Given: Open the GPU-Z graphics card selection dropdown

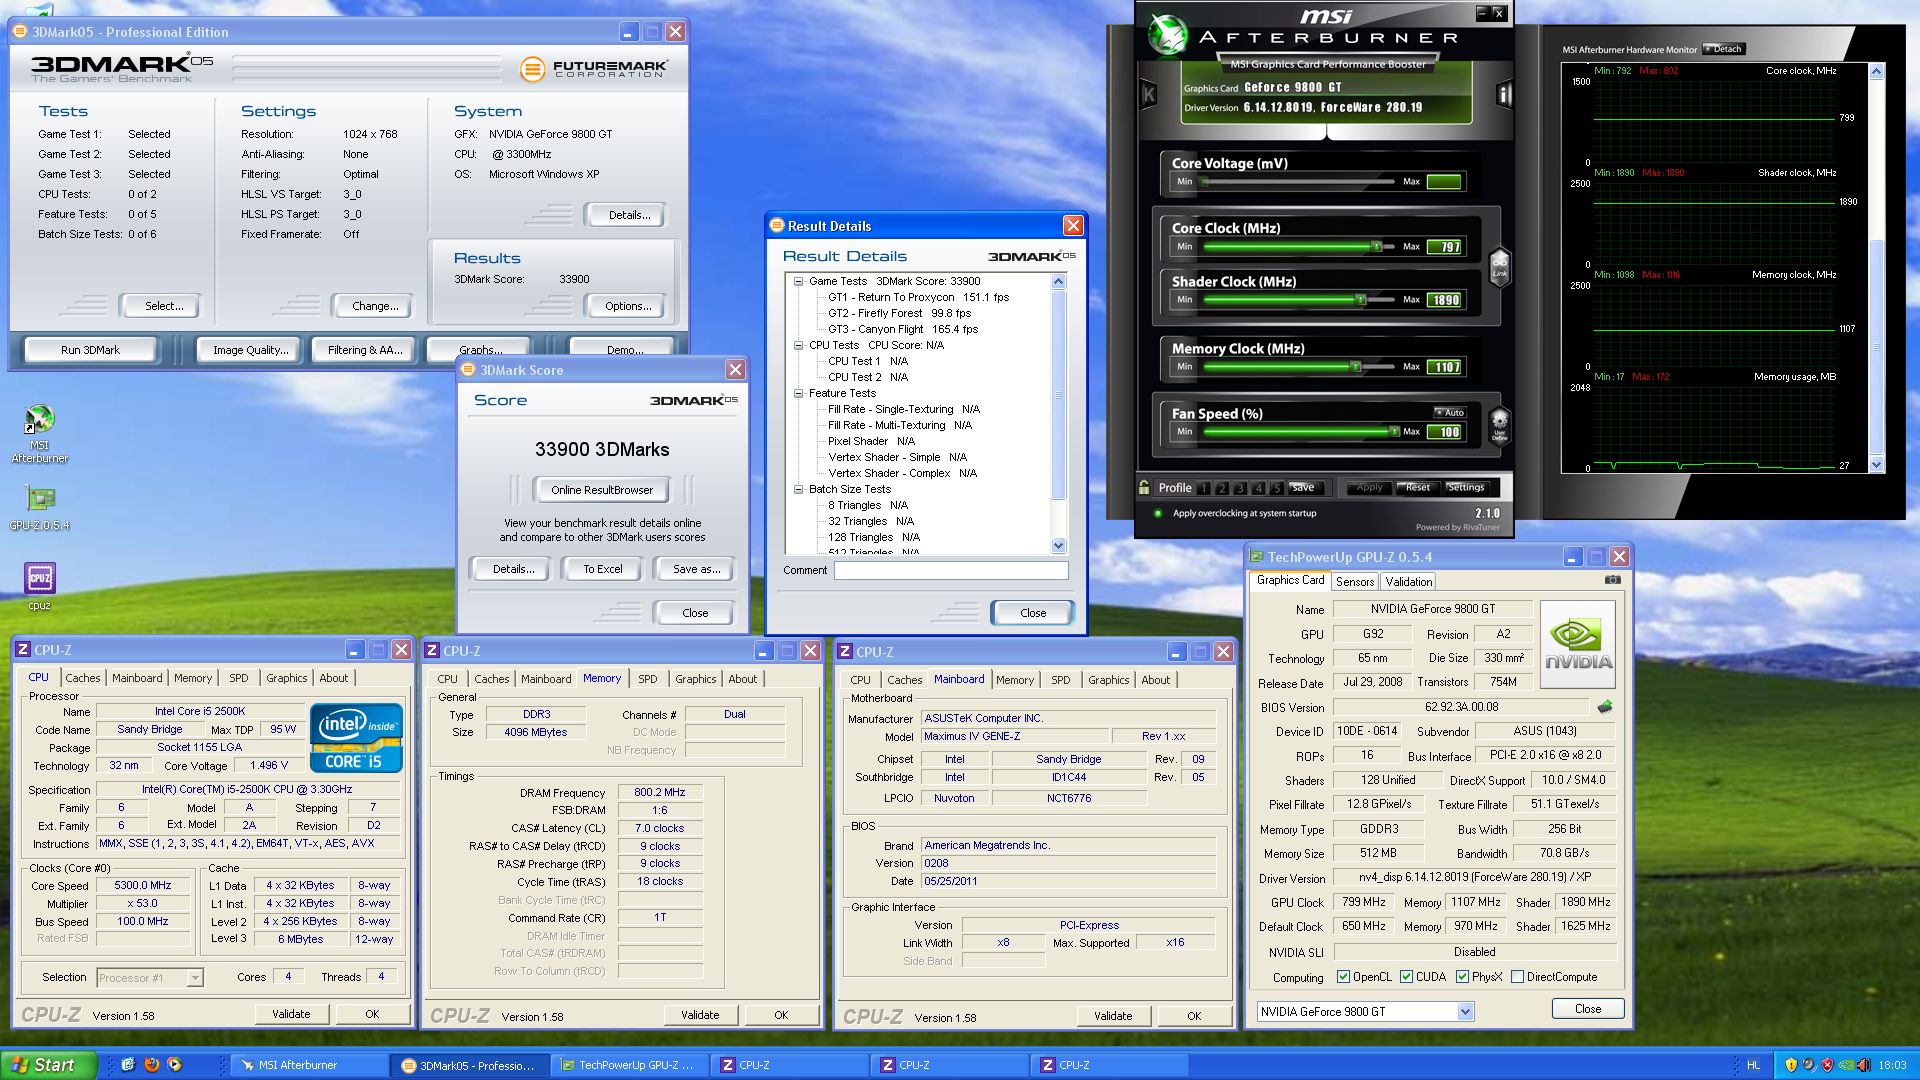Looking at the screenshot, I should click(x=1464, y=1012).
